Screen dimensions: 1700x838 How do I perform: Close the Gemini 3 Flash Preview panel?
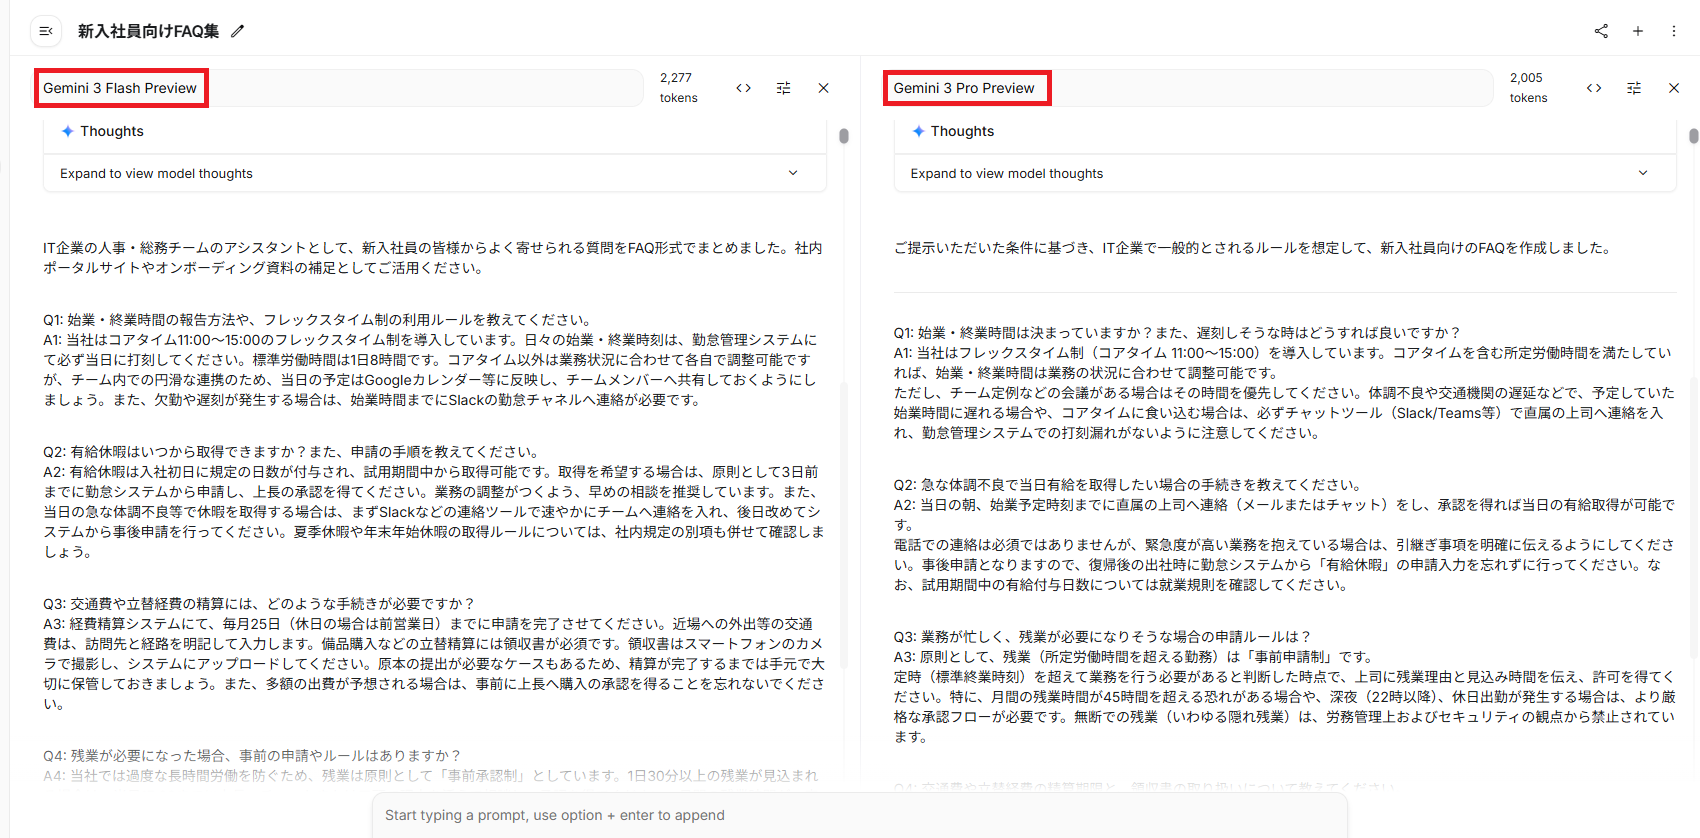(823, 88)
